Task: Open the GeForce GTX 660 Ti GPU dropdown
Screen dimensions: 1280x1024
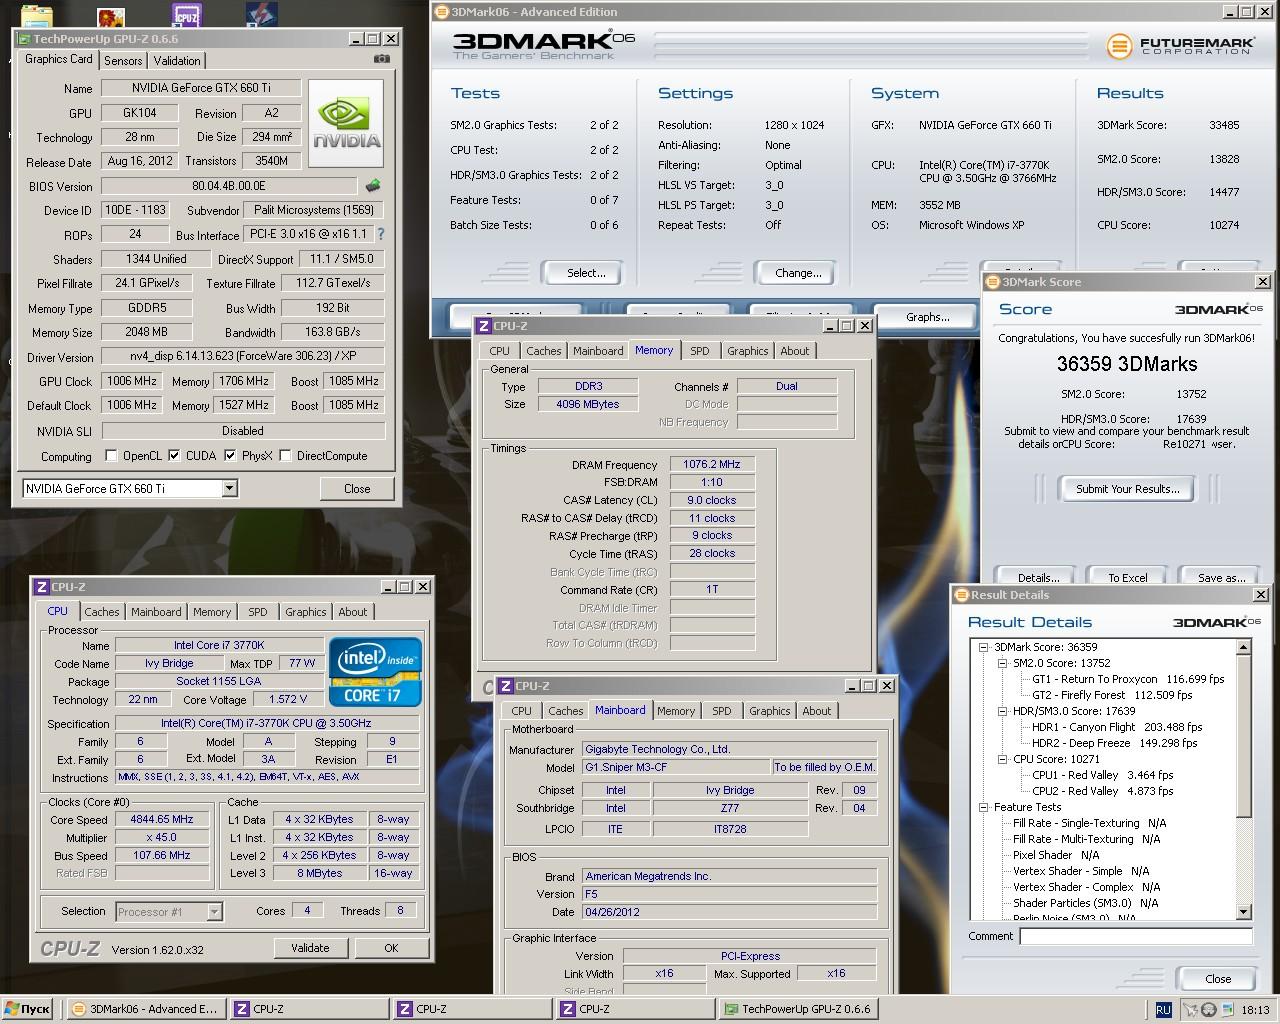Action: pos(229,489)
